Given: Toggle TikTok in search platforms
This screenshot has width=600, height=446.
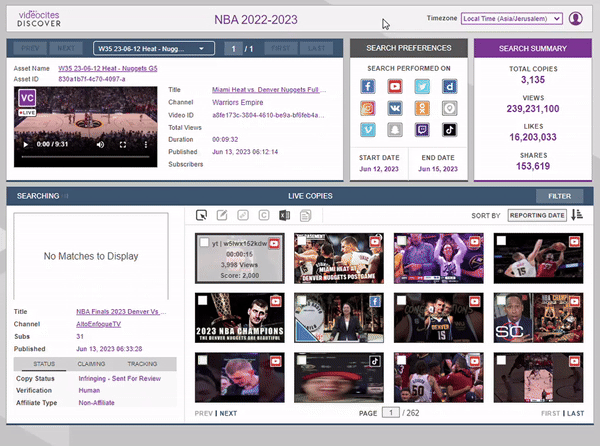Looking at the screenshot, I should pos(450,130).
